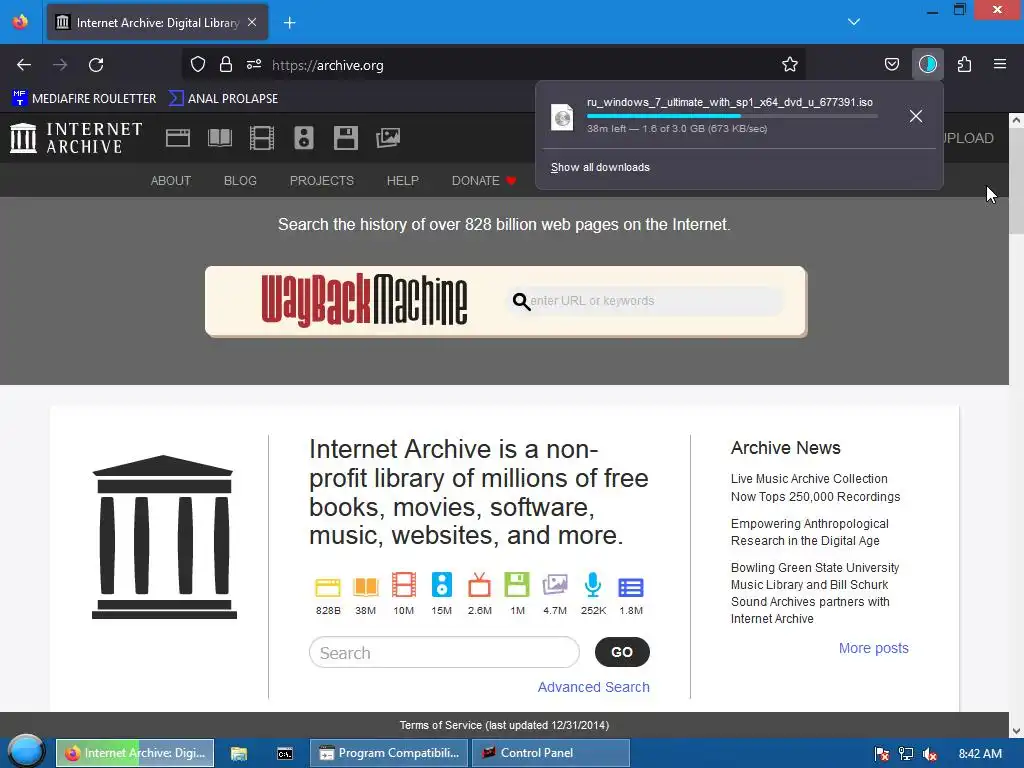Click More posts link

[x=873, y=648]
